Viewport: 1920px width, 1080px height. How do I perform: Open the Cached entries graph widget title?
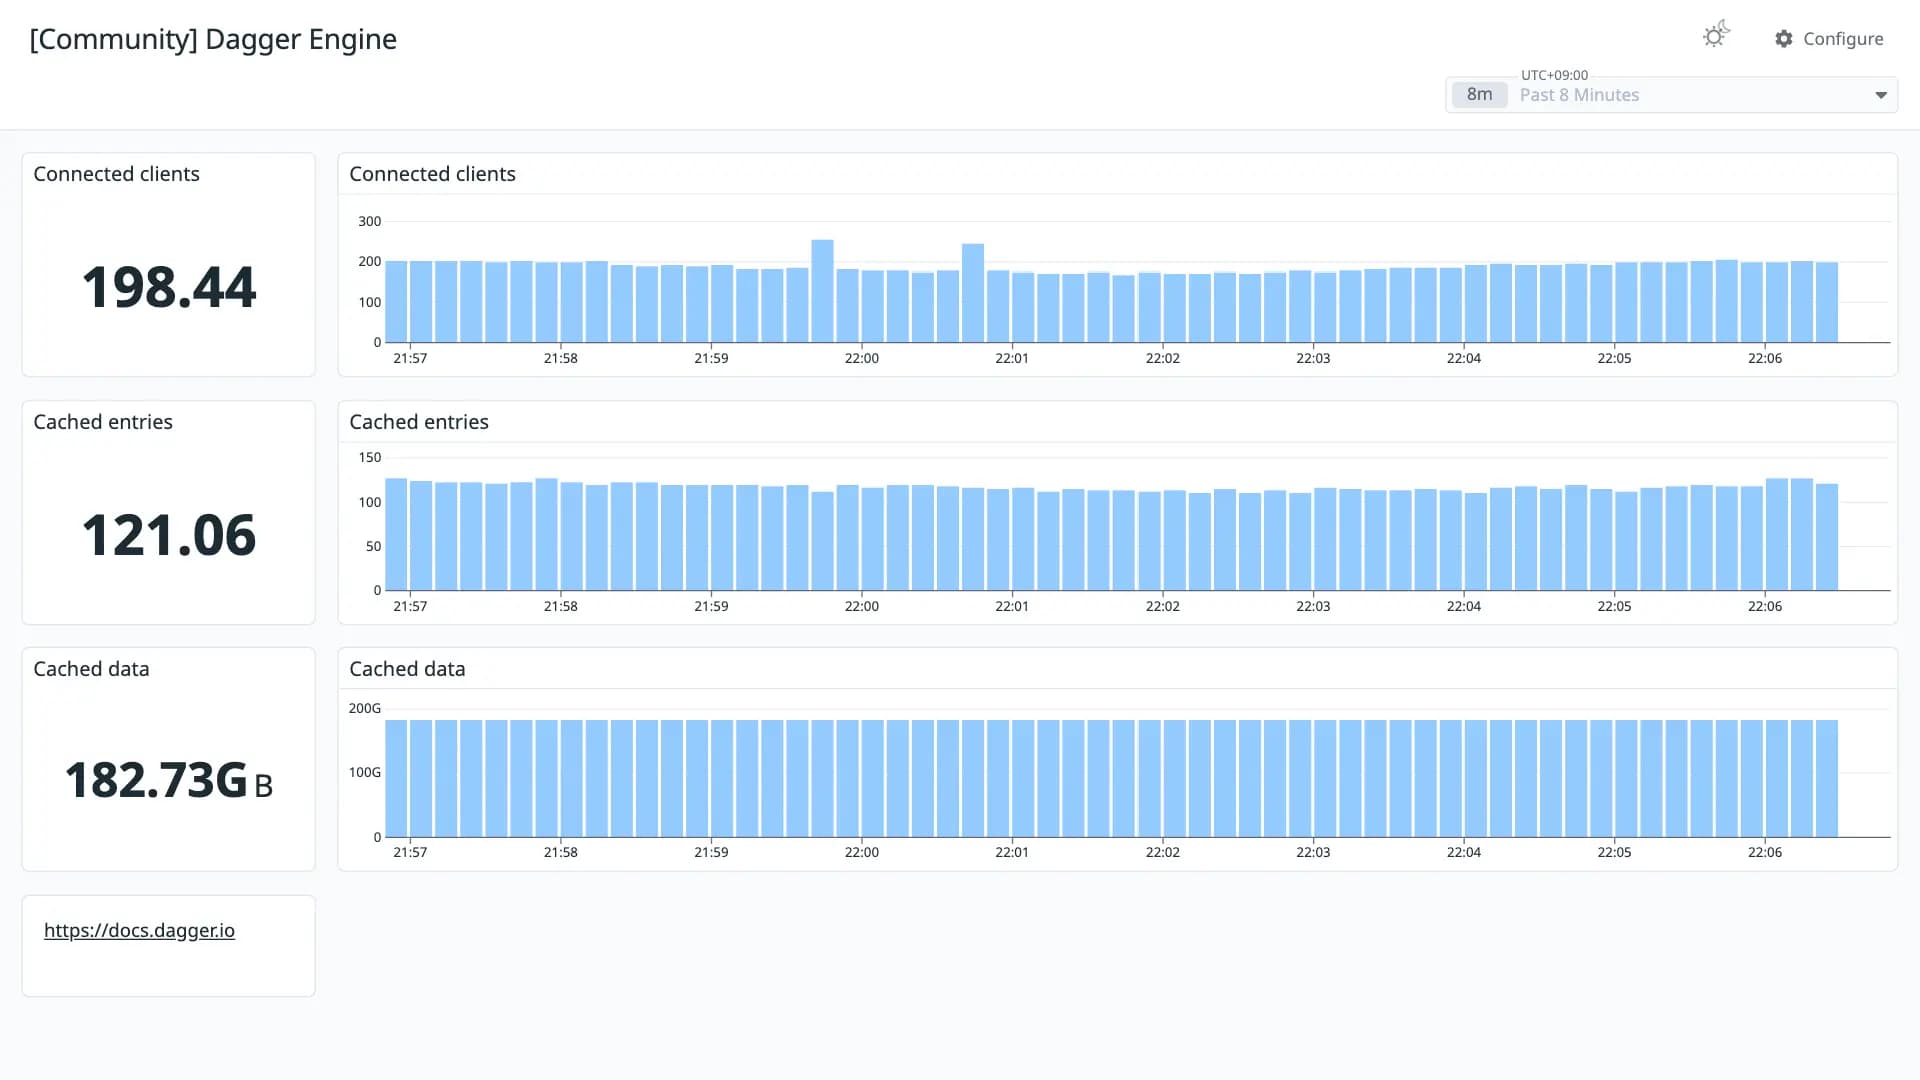pos(419,422)
